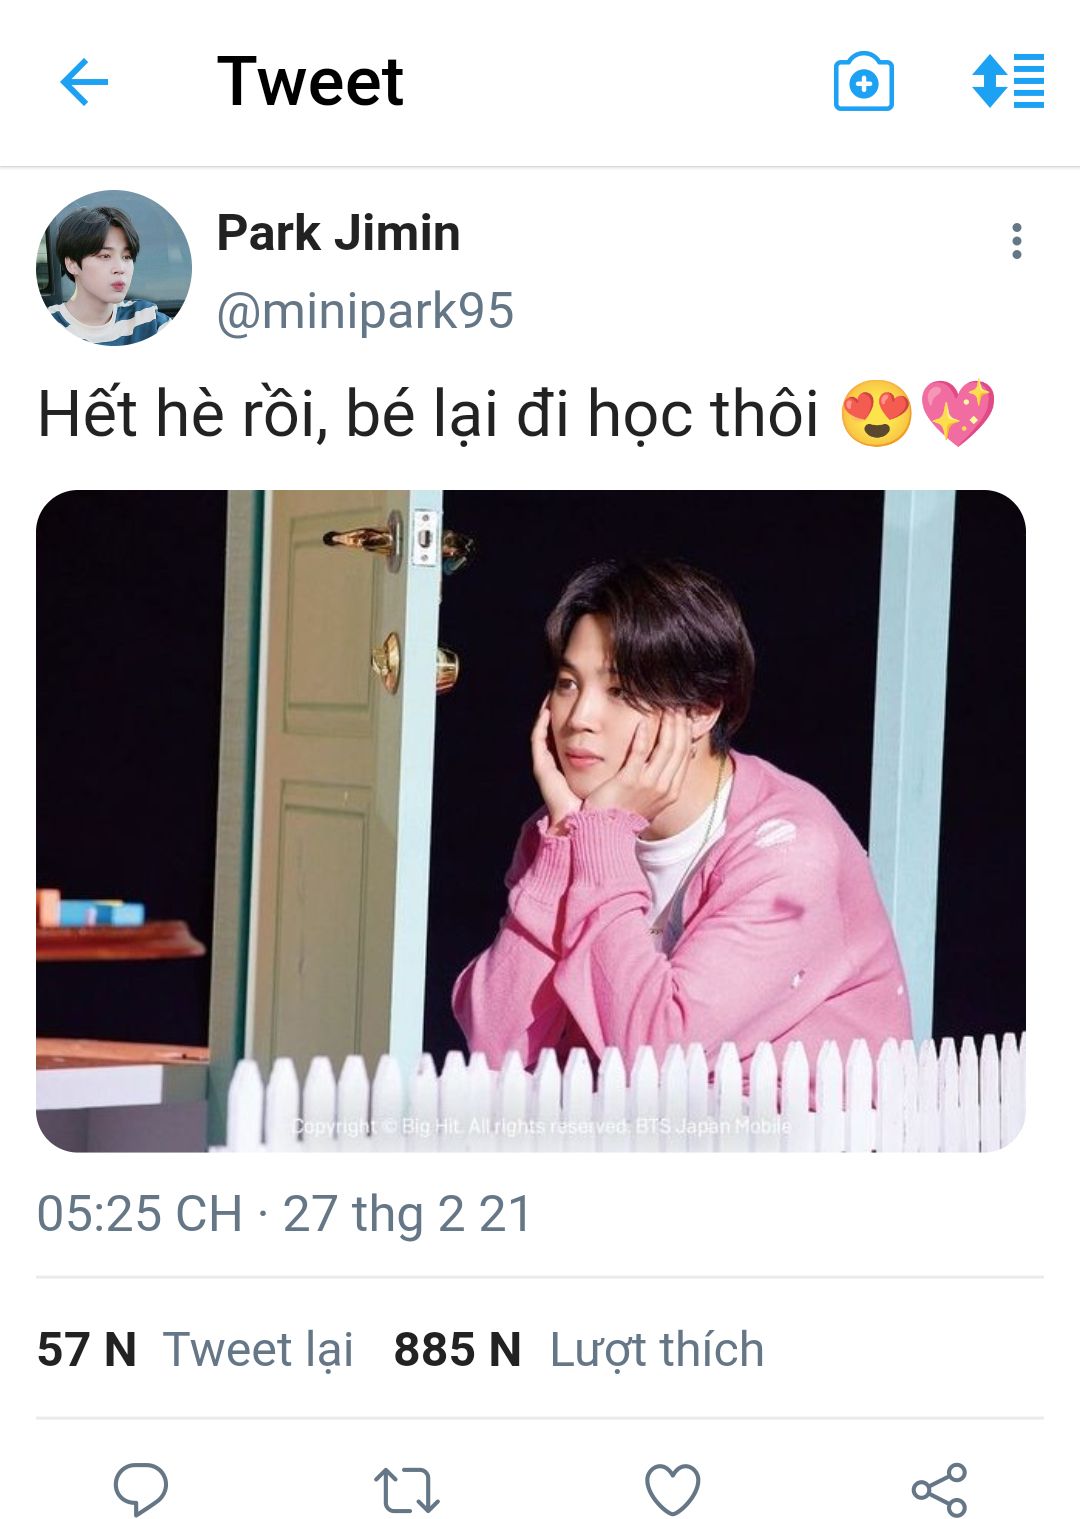Toggle the heart like icon

[x=672, y=1490]
